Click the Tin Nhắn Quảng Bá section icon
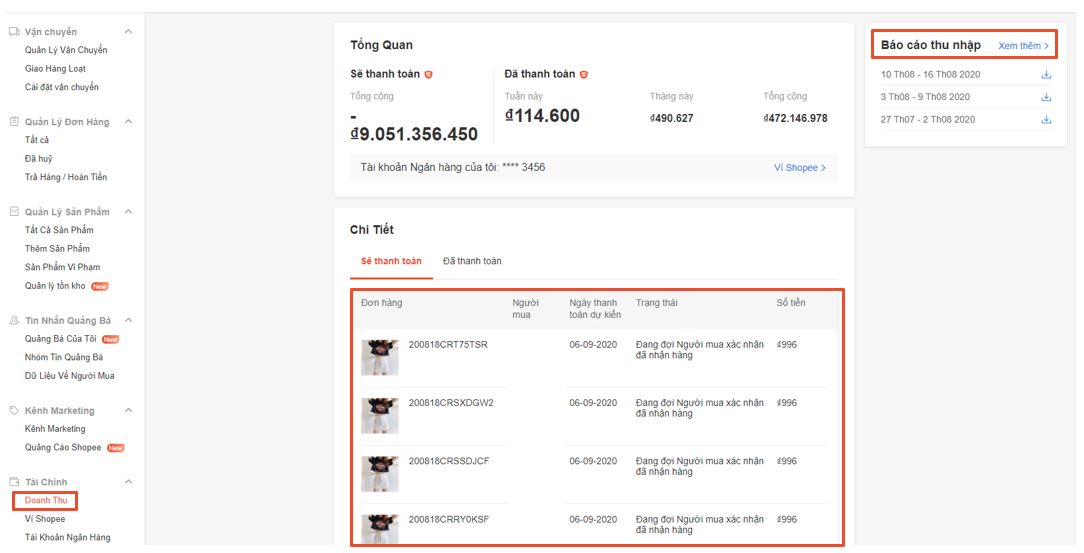The height and width of the screenshot is (553, 1084). pos(14,321)
